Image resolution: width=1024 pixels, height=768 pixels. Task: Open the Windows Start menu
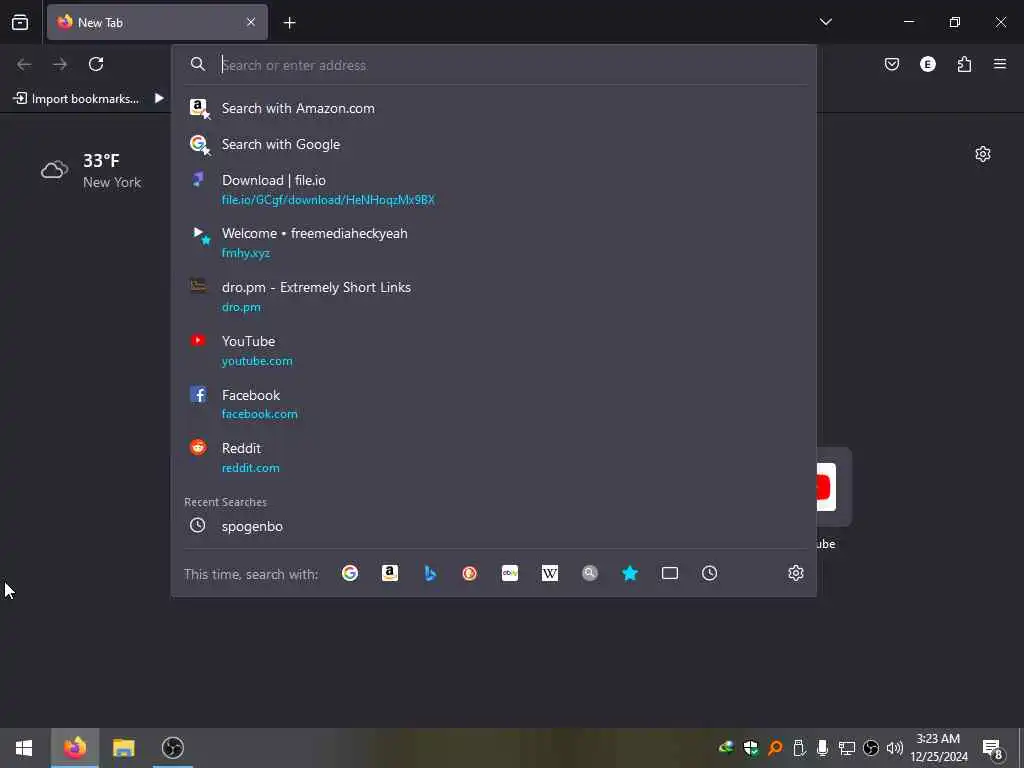coord(24,748)
